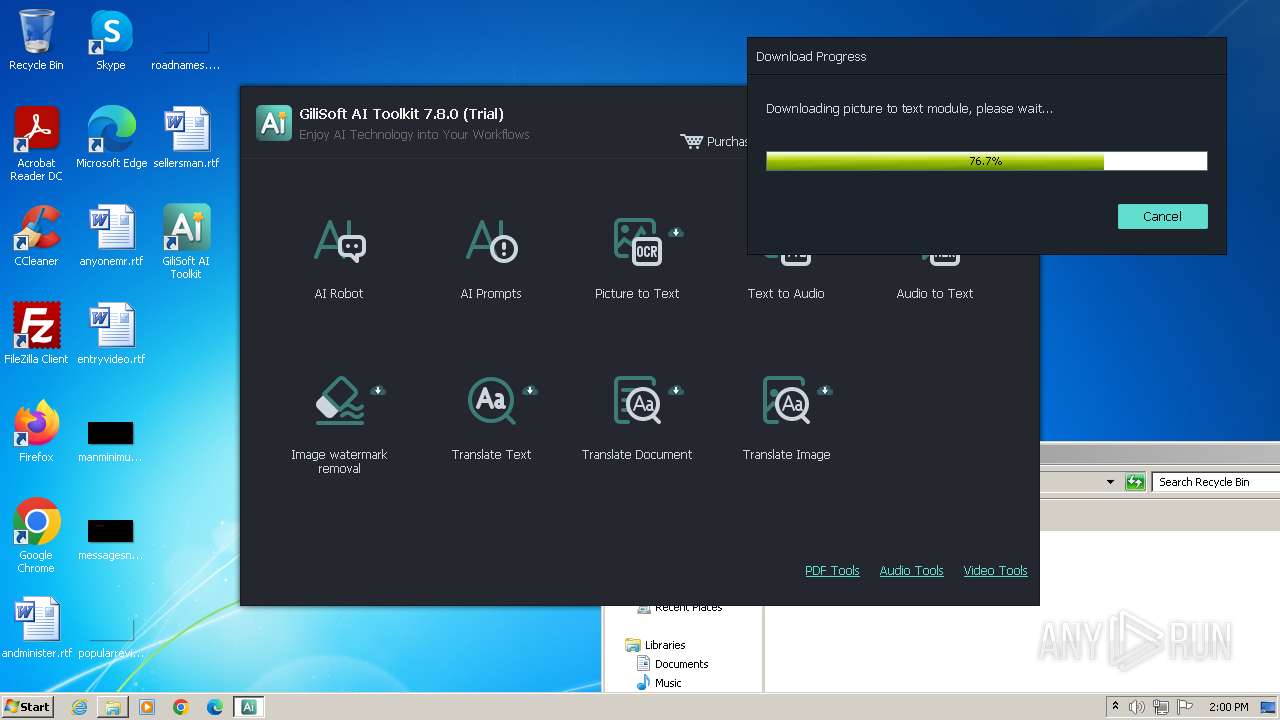Select the sellersman.rtf desktop file

tap(186, 138)
